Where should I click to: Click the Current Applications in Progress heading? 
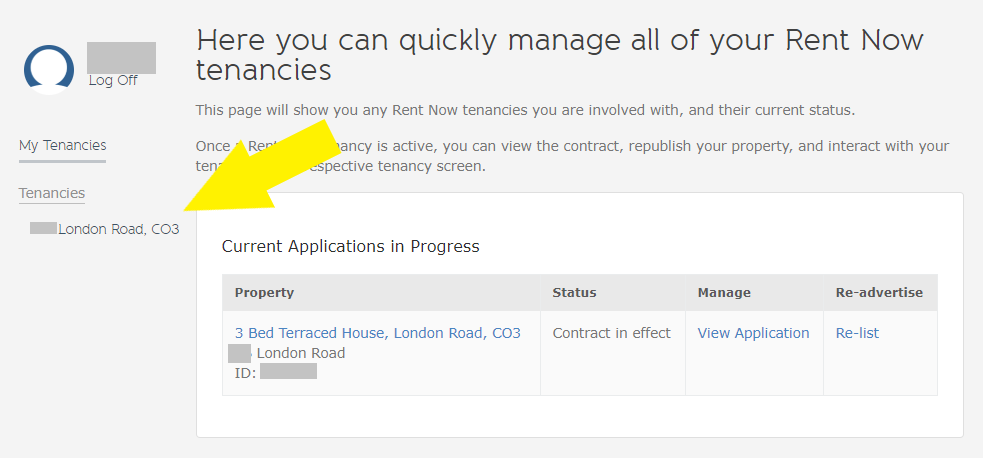click(350, 247)
